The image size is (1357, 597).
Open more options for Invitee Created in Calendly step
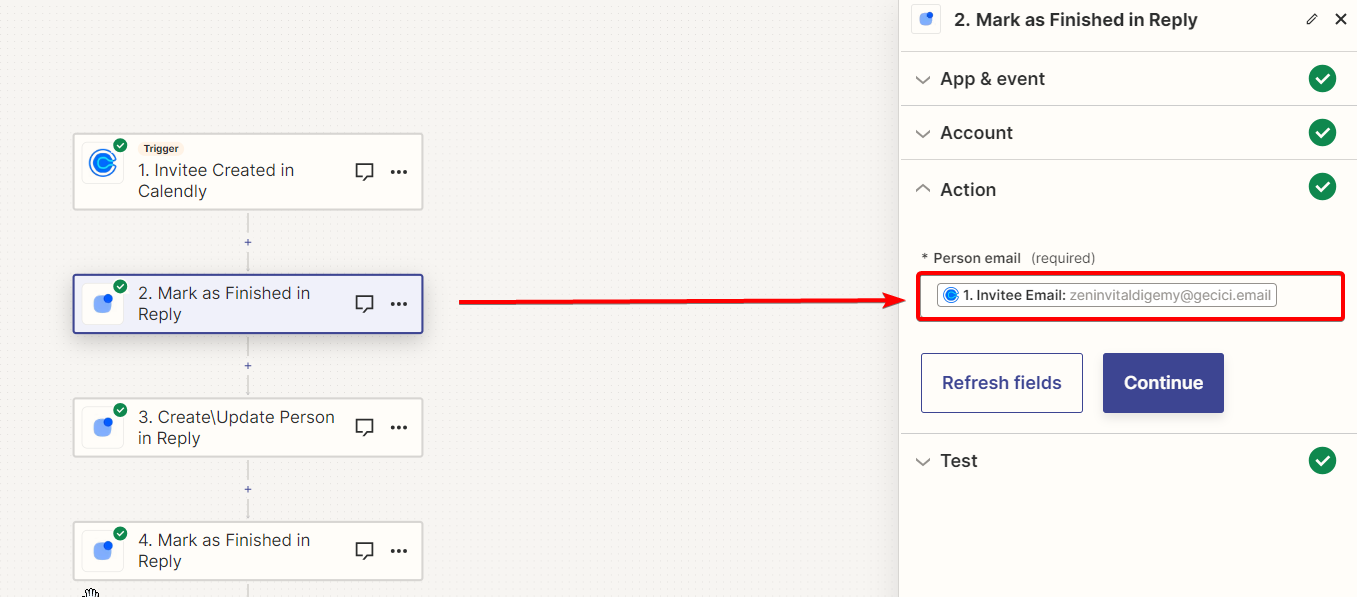click(x=399, y=172)
